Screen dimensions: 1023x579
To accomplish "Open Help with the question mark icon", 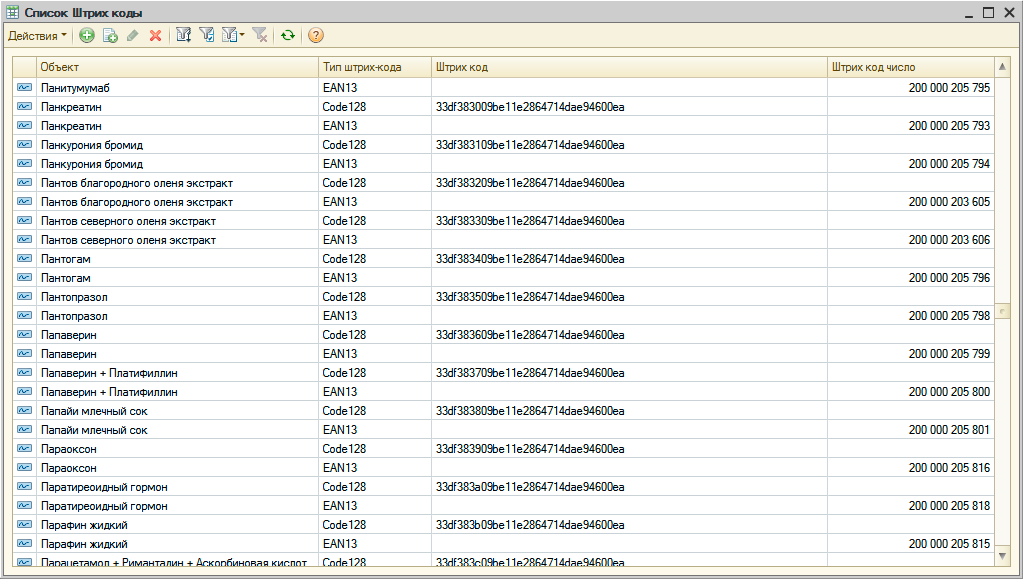I will [316, 36].
